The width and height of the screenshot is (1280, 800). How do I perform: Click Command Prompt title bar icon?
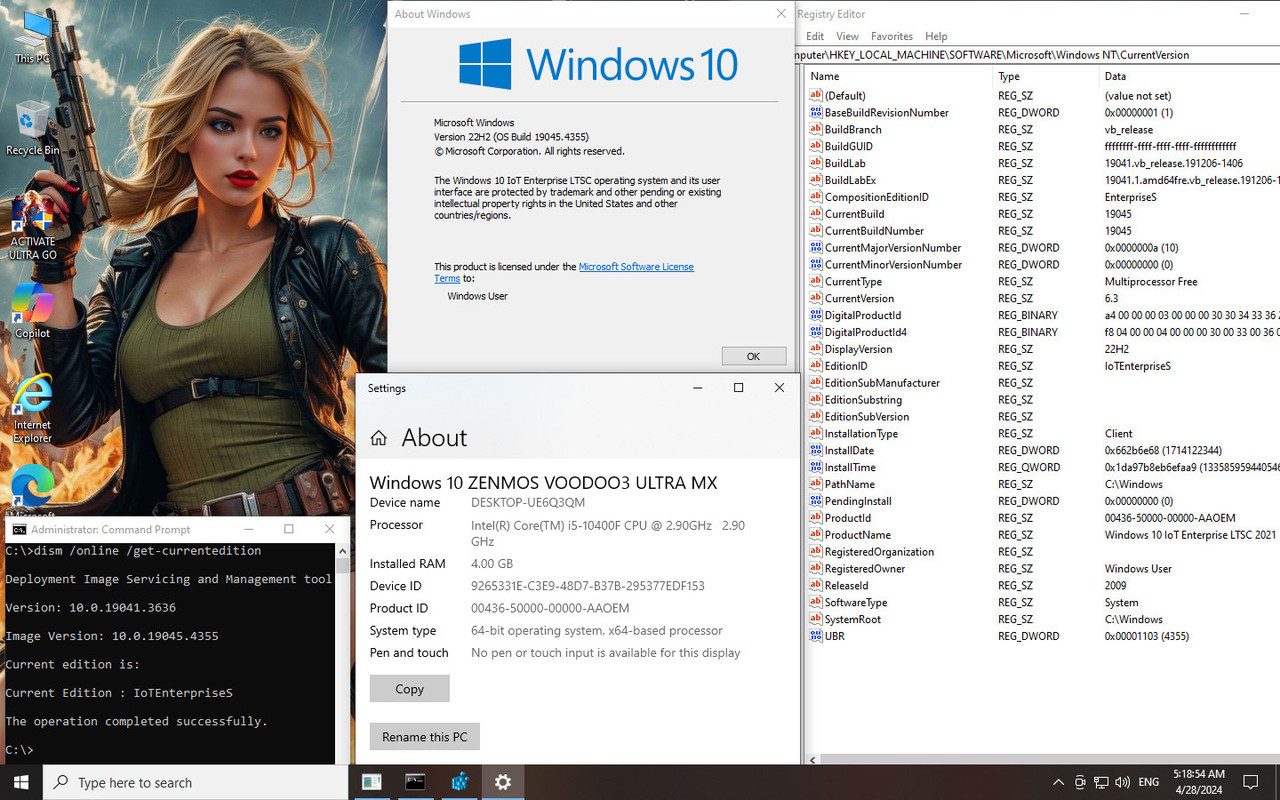[19, 529]
